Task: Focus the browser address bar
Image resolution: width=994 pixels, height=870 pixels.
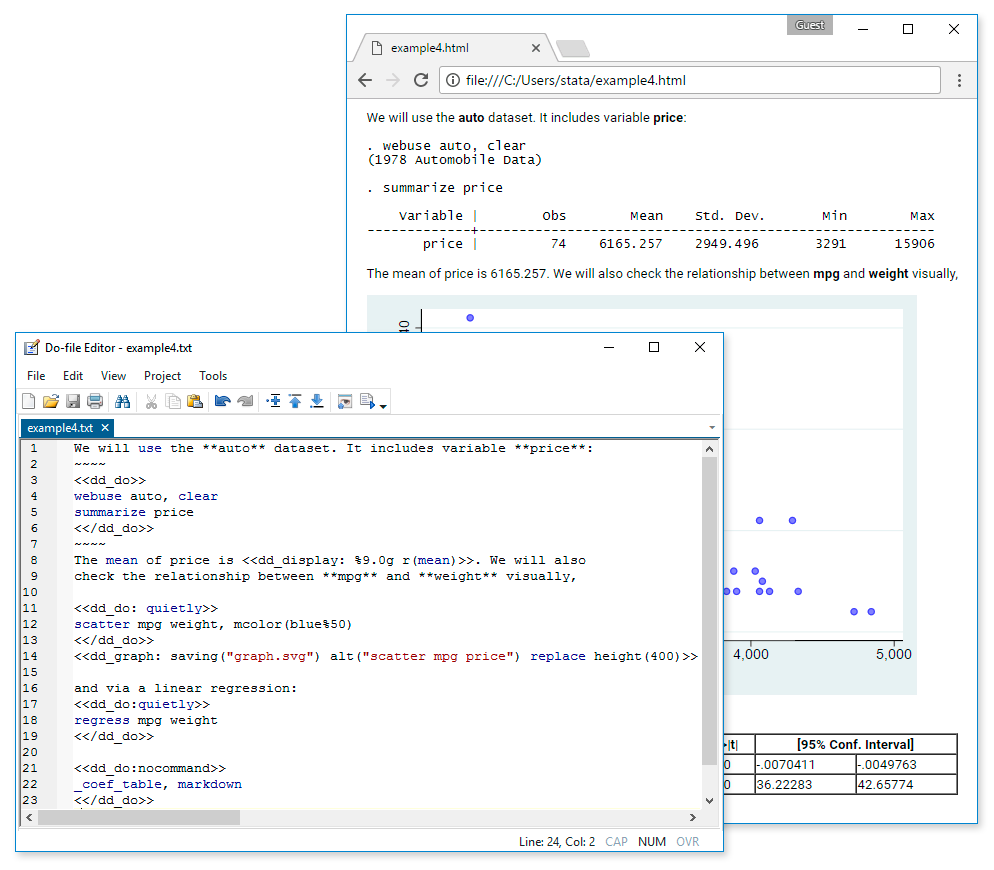Action: (x=690, y=80)
